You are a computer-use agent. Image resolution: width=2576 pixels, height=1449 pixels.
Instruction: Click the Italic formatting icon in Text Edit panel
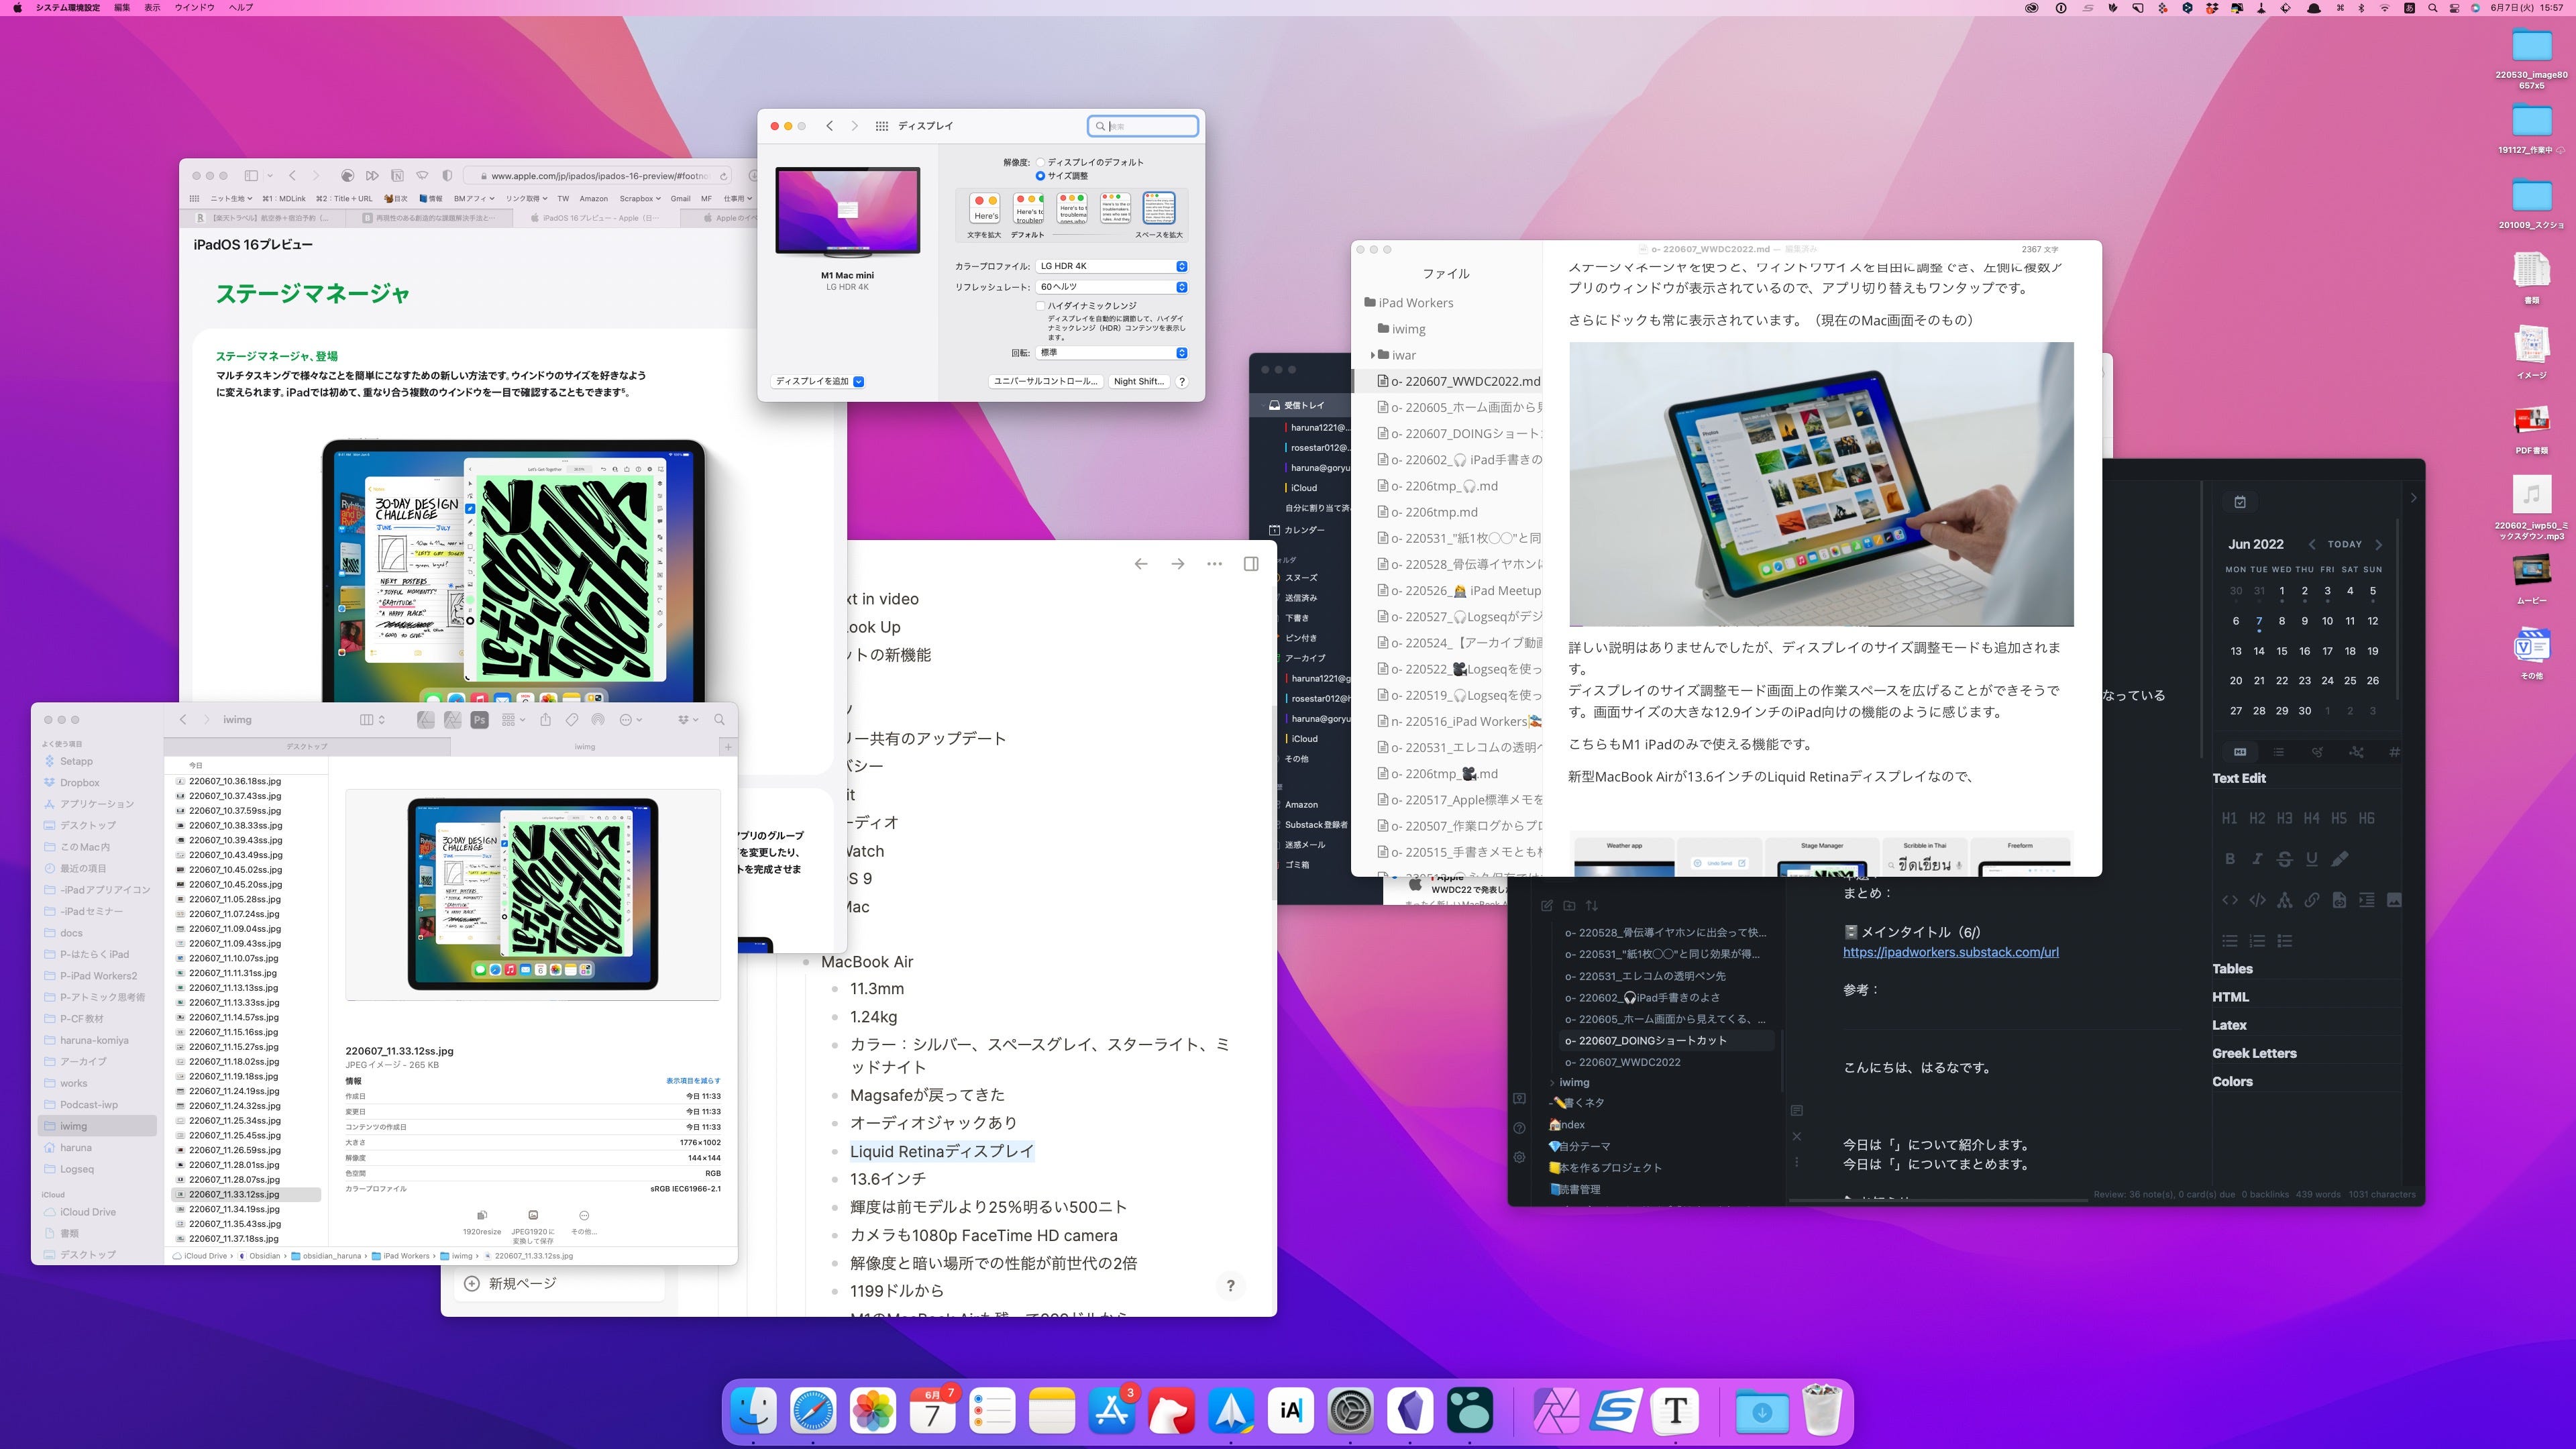coord(2257,859)
